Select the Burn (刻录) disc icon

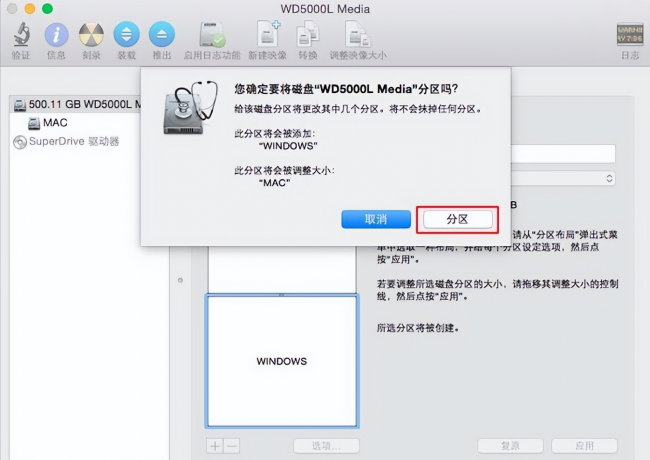tap(91, 34)
